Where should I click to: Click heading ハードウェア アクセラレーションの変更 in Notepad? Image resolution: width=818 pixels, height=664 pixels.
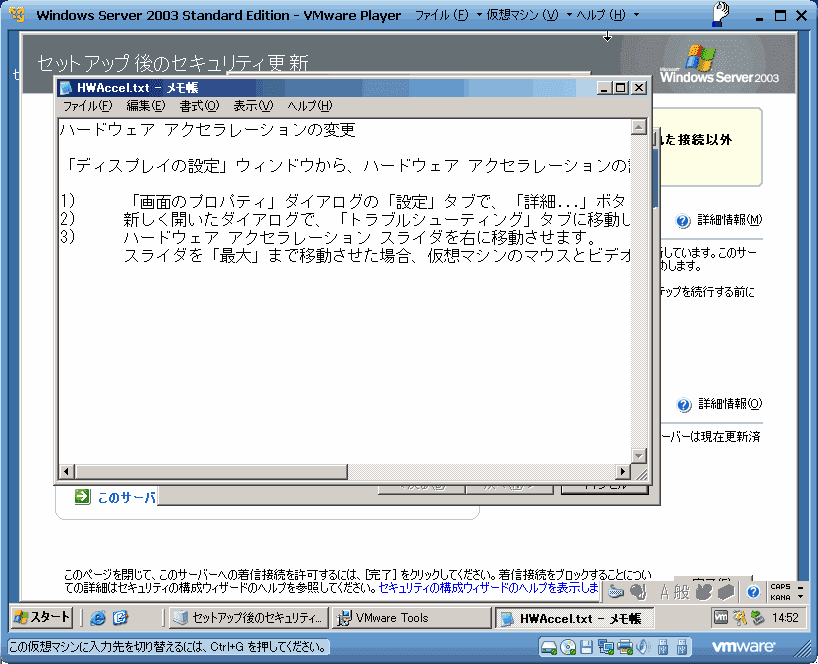click(208, 129)
